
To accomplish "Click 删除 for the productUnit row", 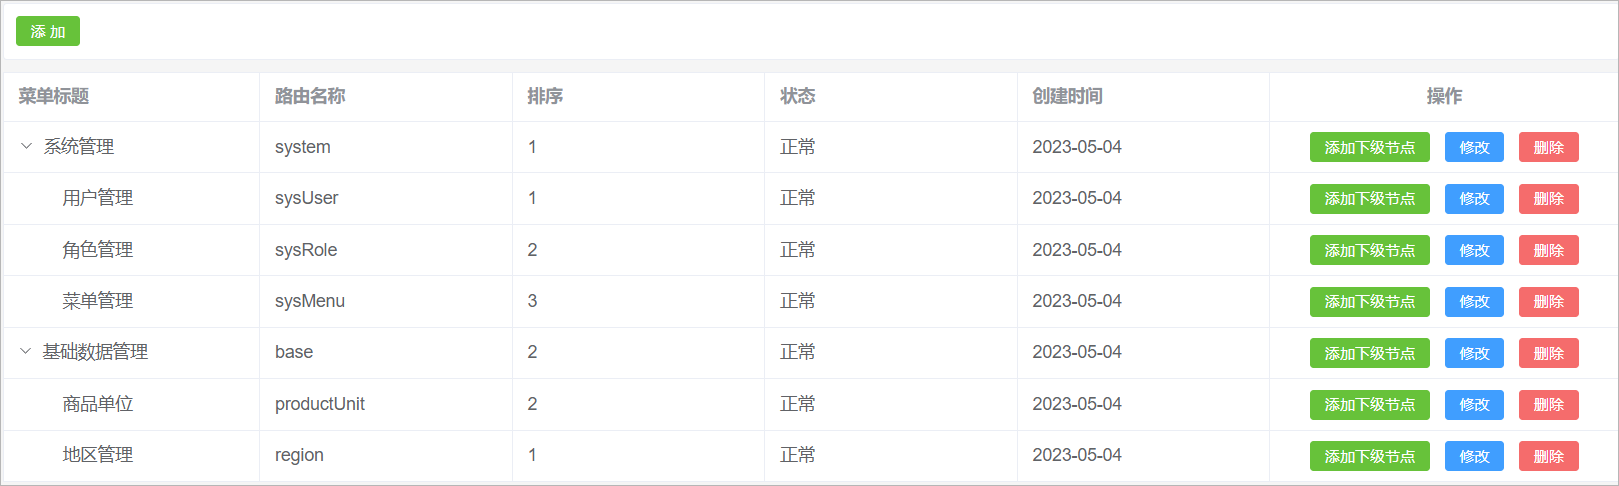I will [1548, 404].
